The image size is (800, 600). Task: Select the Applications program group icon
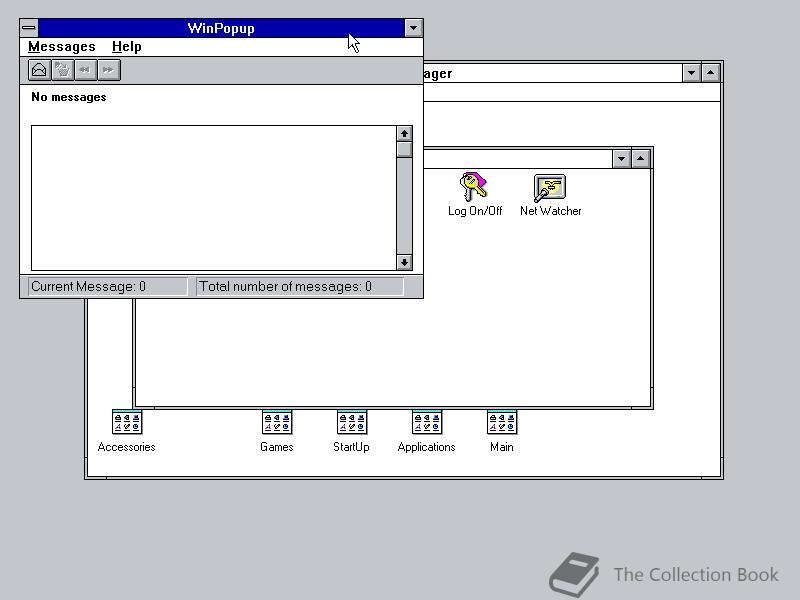(427, 431)
